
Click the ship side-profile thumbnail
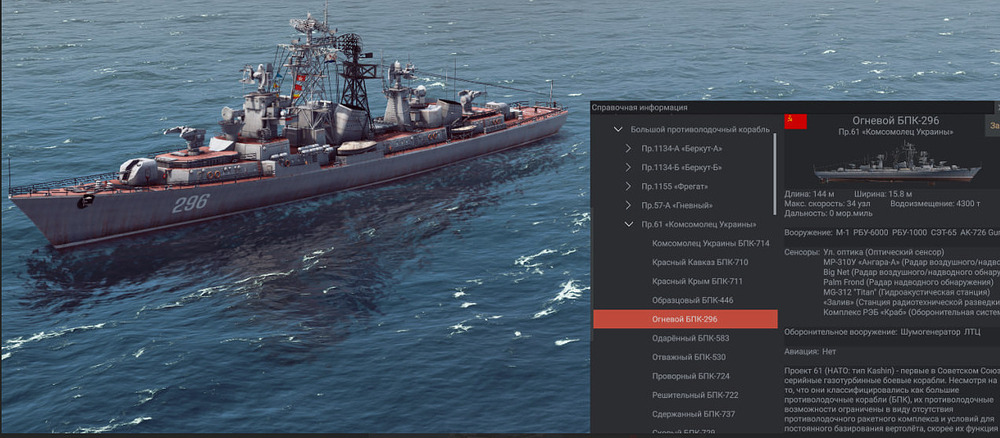pyautogui.click(x=897, y=165)
